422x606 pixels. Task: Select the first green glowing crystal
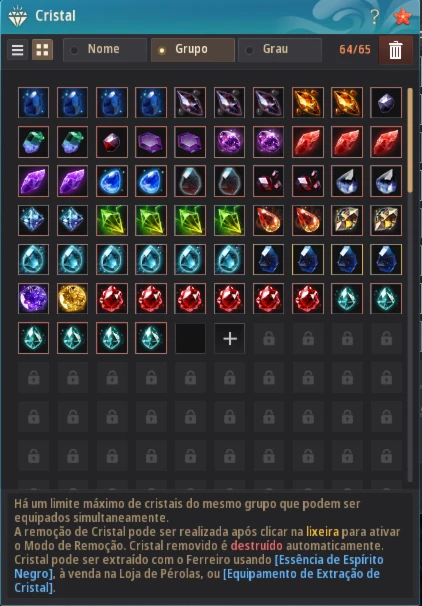[x=112, y=221]
